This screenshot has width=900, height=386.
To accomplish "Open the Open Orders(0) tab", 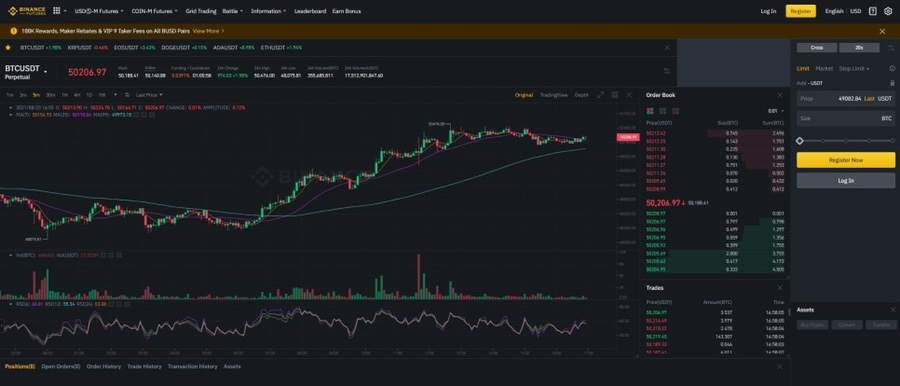I will point(60,366).
